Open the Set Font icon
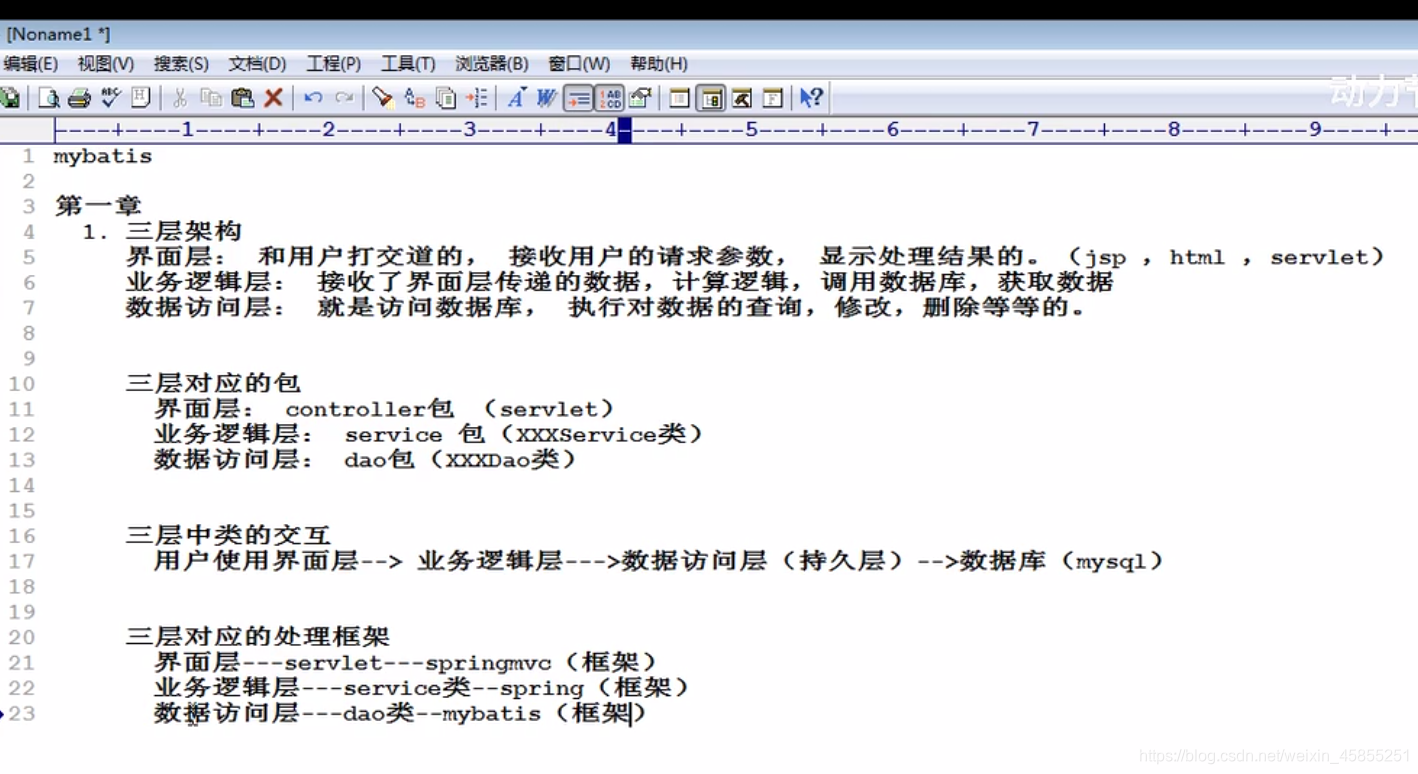 [x=516, y=98]
